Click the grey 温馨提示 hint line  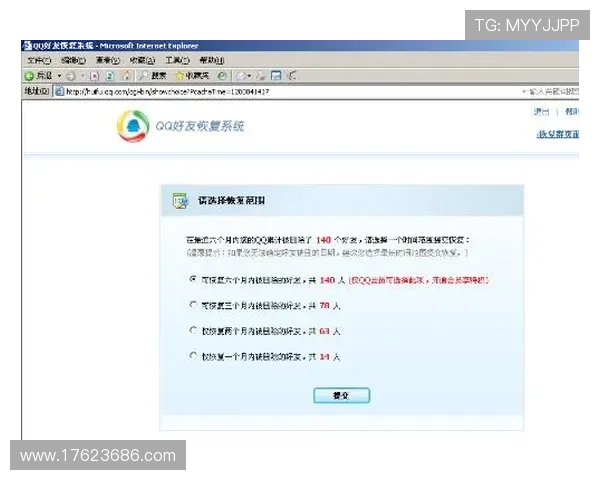pos(327,253)
